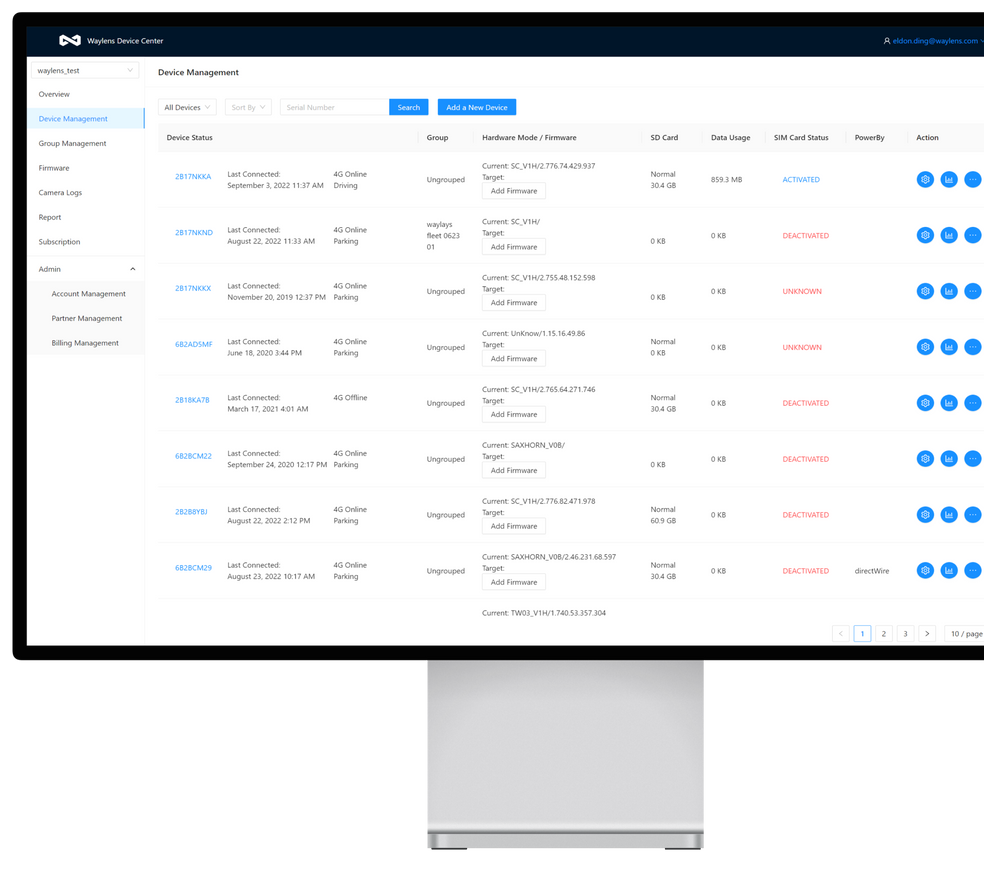
Task: Open settings for device 2B2B8YBJ
Action: coord(925,515)
